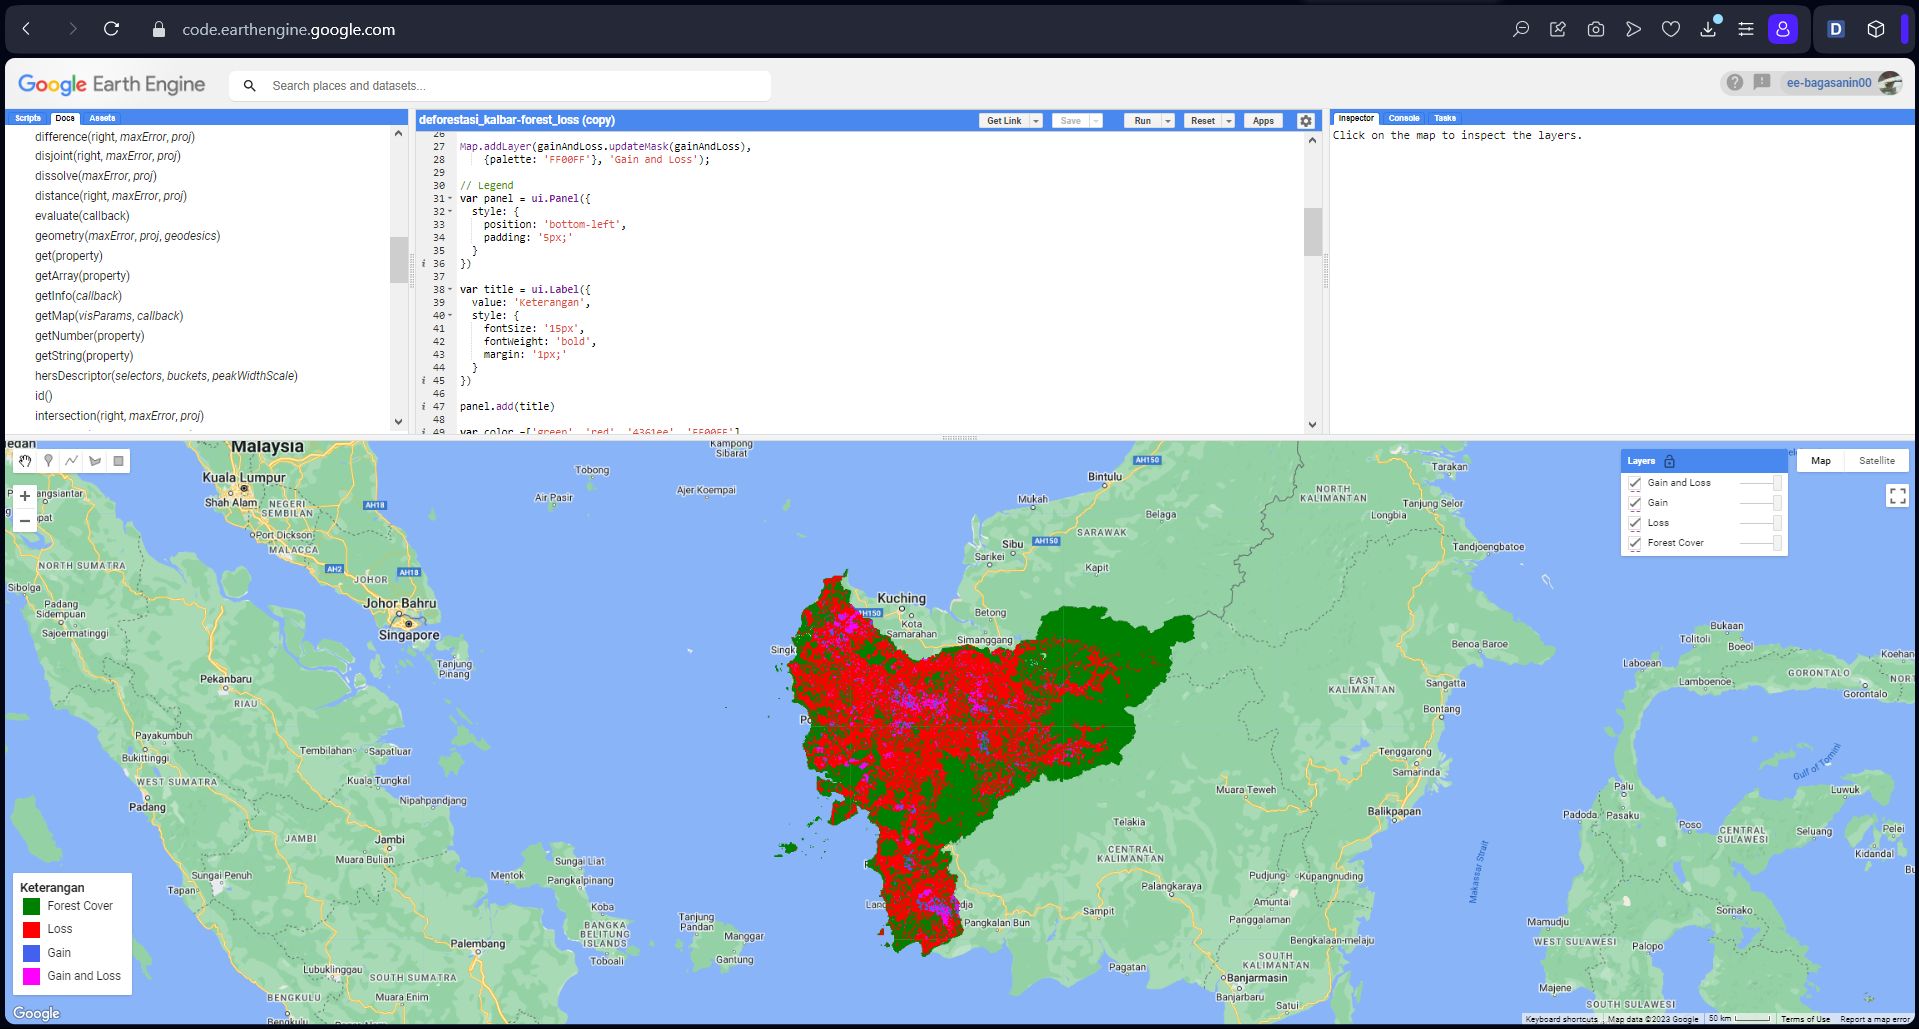Select the draw polygon shape tool
This screenshot has width=1919, height=1029.
pyautogui.click(x=95, y=461)
